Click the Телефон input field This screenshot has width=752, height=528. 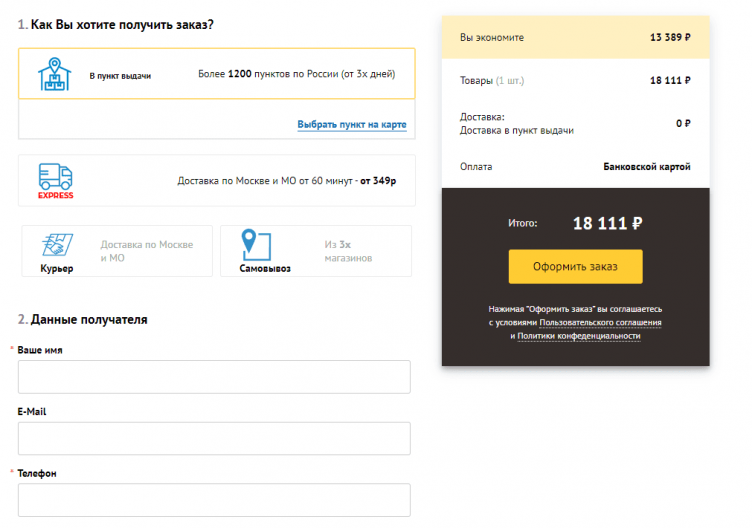point(214,500)
